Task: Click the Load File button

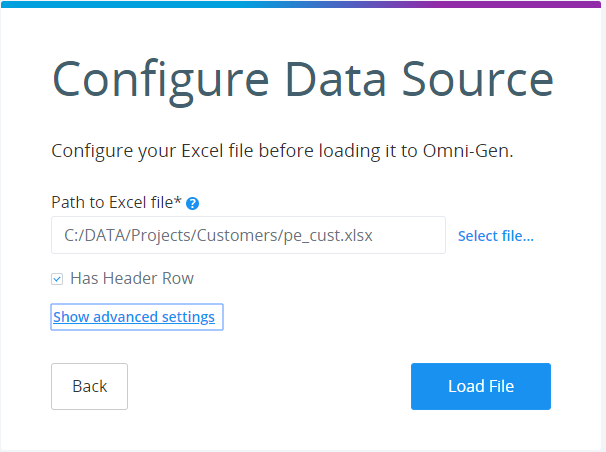Action: 481,386
